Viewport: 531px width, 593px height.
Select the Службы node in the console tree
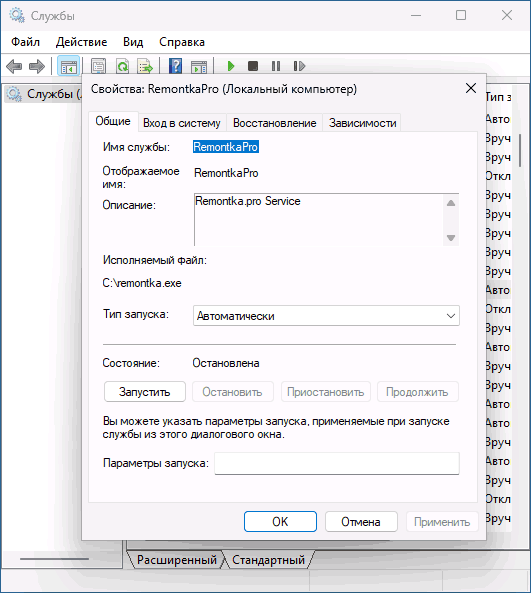click(x=42, y=94)
